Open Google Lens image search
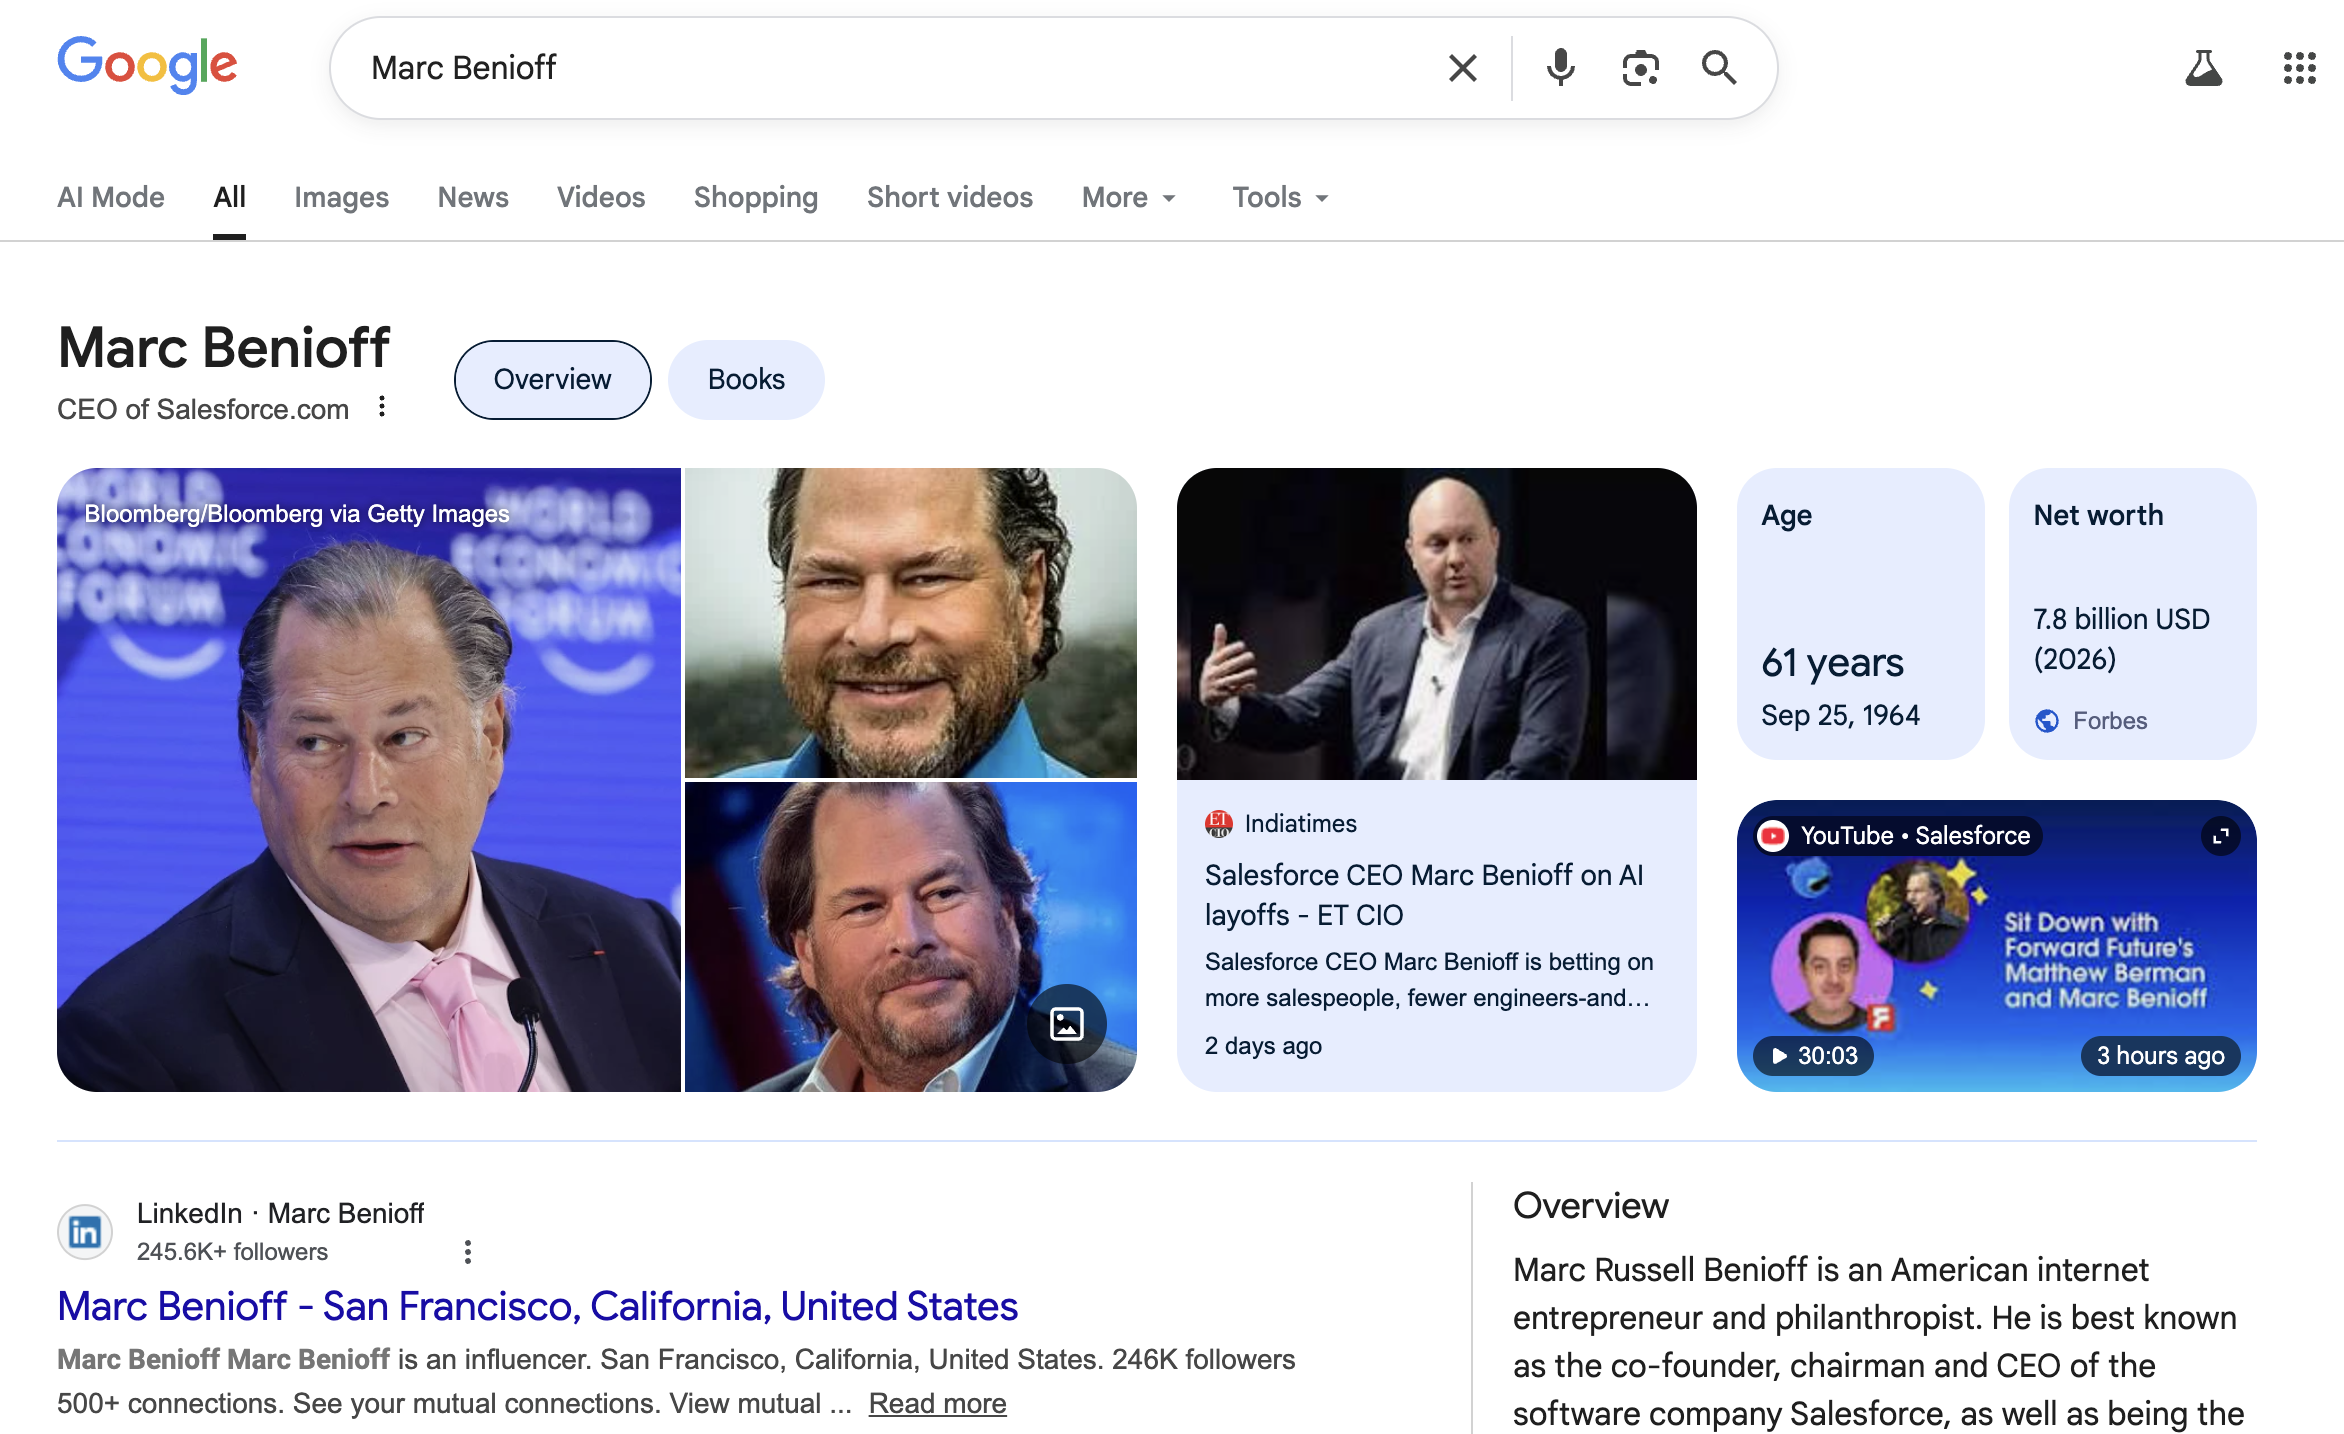Image resolution: width=2344 pixels, height=1434 pixels. pos(1640,67)
